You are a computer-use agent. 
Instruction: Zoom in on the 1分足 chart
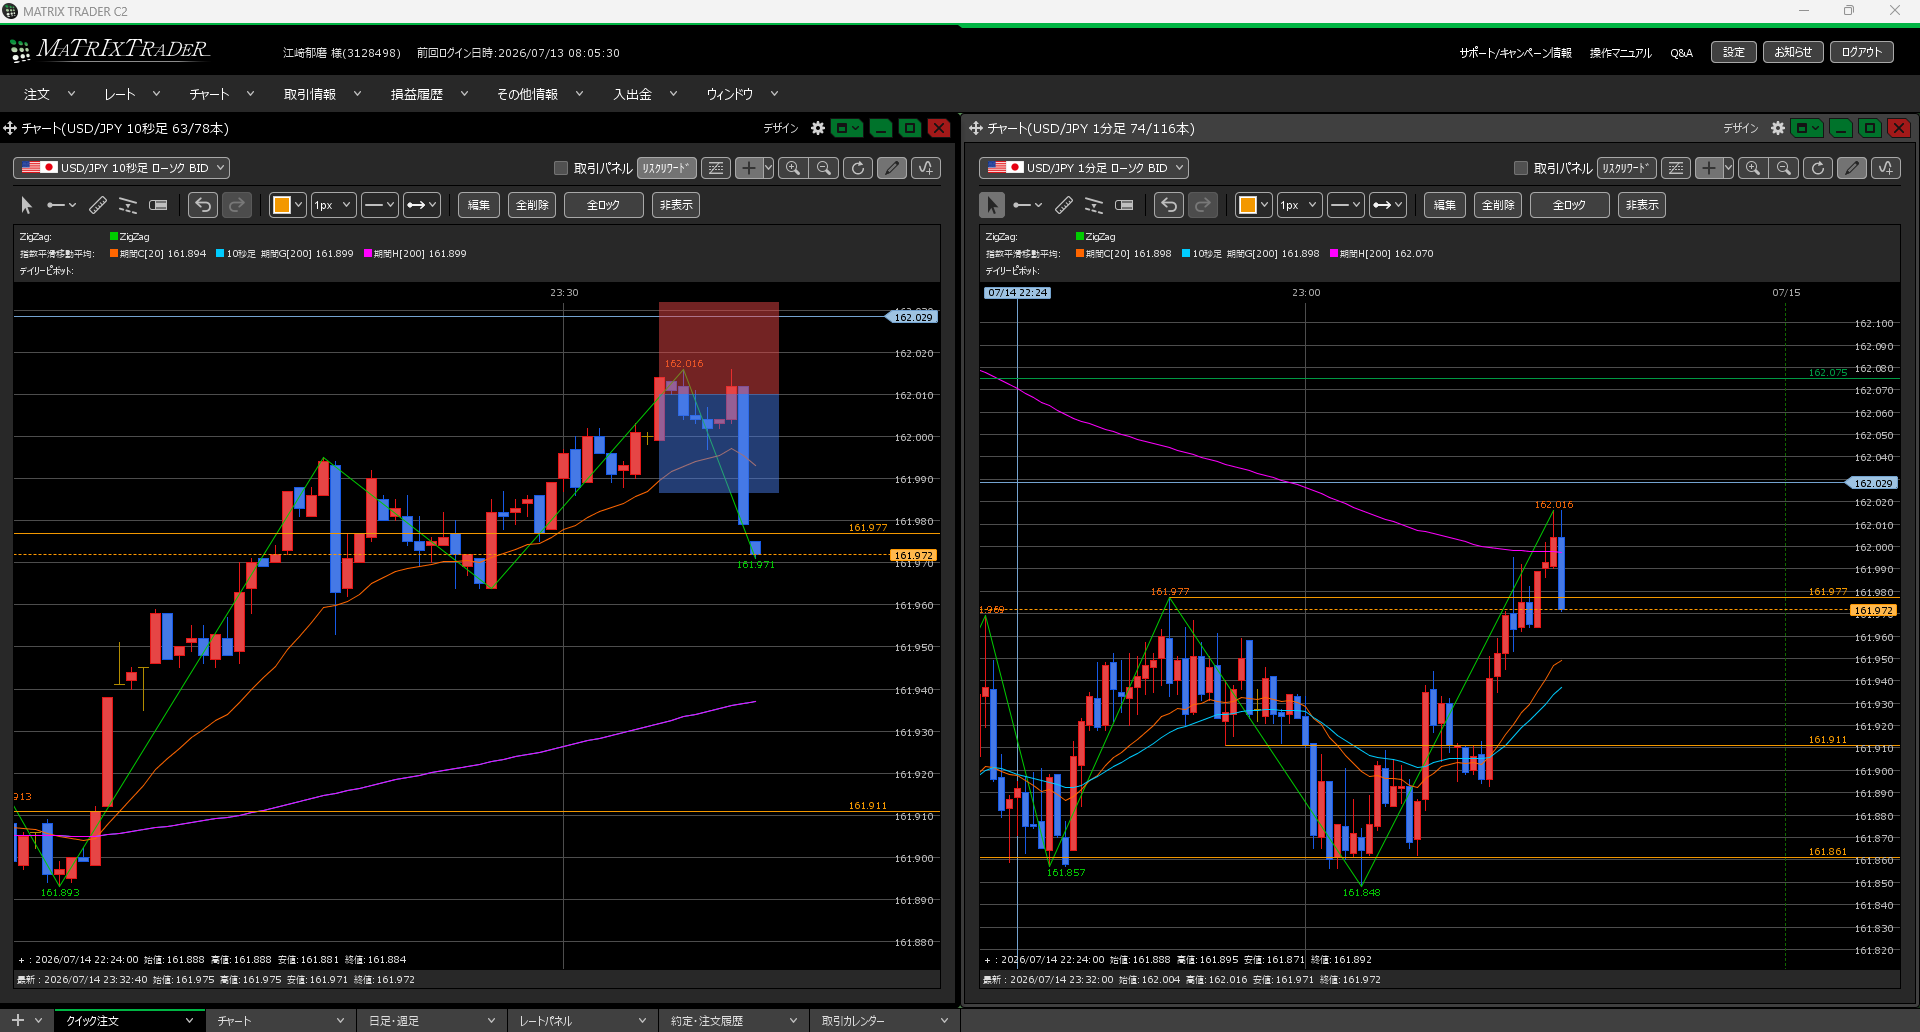click(1753, 168)
